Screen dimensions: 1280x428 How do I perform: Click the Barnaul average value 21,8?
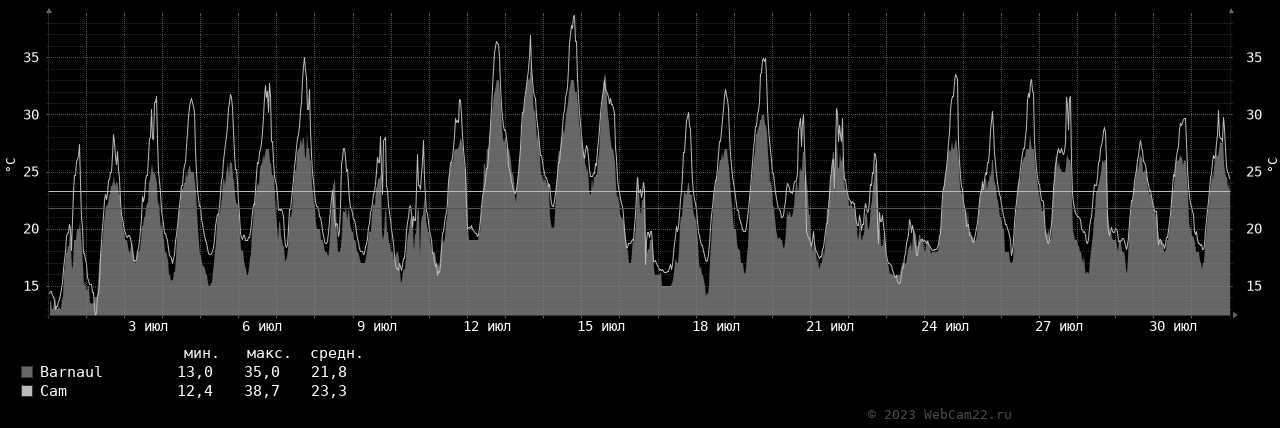(x=329, y=372)
